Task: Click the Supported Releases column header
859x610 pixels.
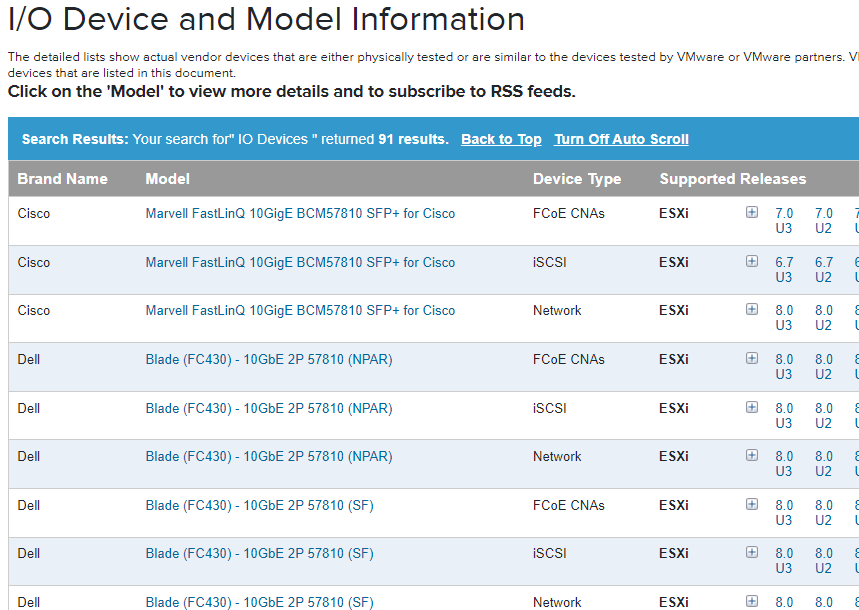Action: (733, 179)
